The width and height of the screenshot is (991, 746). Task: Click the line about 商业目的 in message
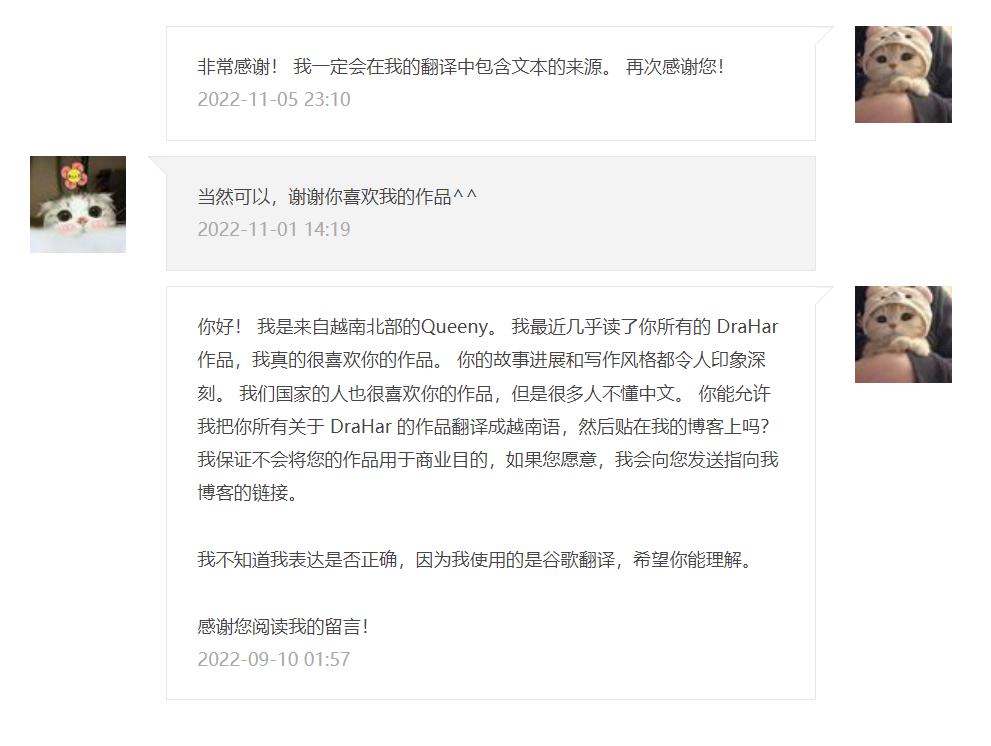pos(487,460)
